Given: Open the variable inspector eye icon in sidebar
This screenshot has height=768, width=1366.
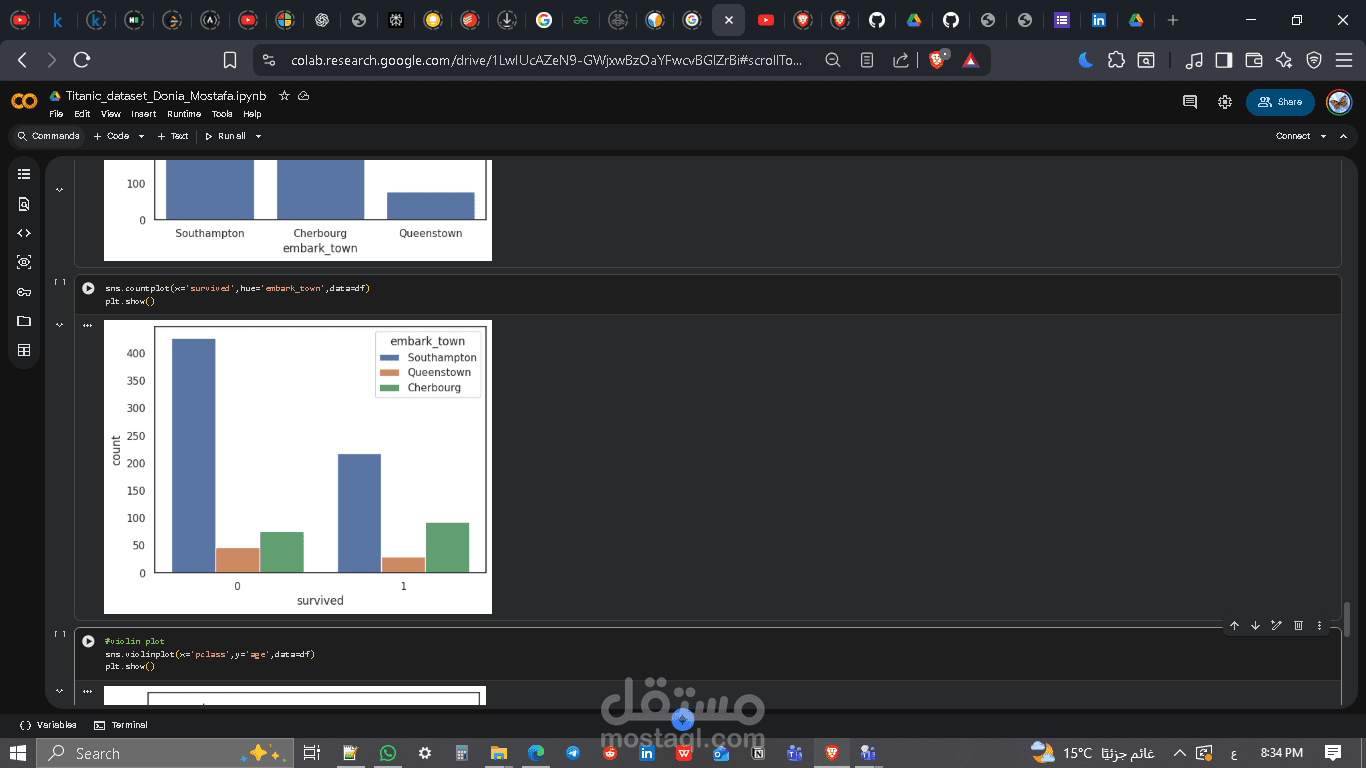Looking at the screenshot, I should click(24, 262).
